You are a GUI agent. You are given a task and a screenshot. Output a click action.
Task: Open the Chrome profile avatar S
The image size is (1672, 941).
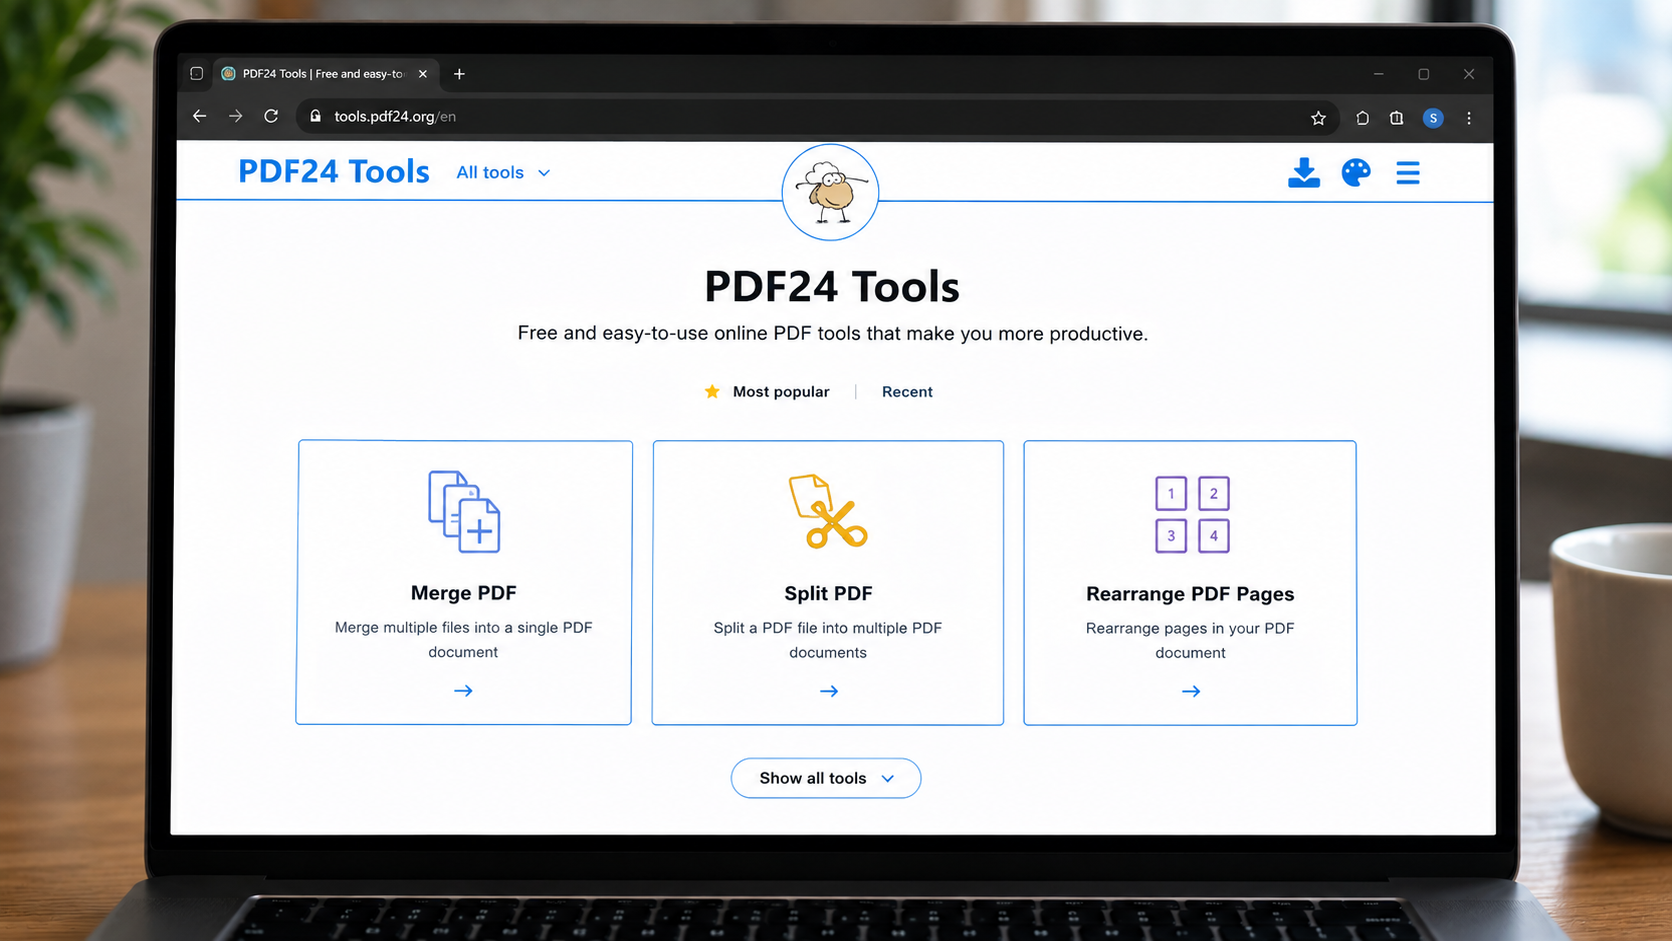(1433, 118)
